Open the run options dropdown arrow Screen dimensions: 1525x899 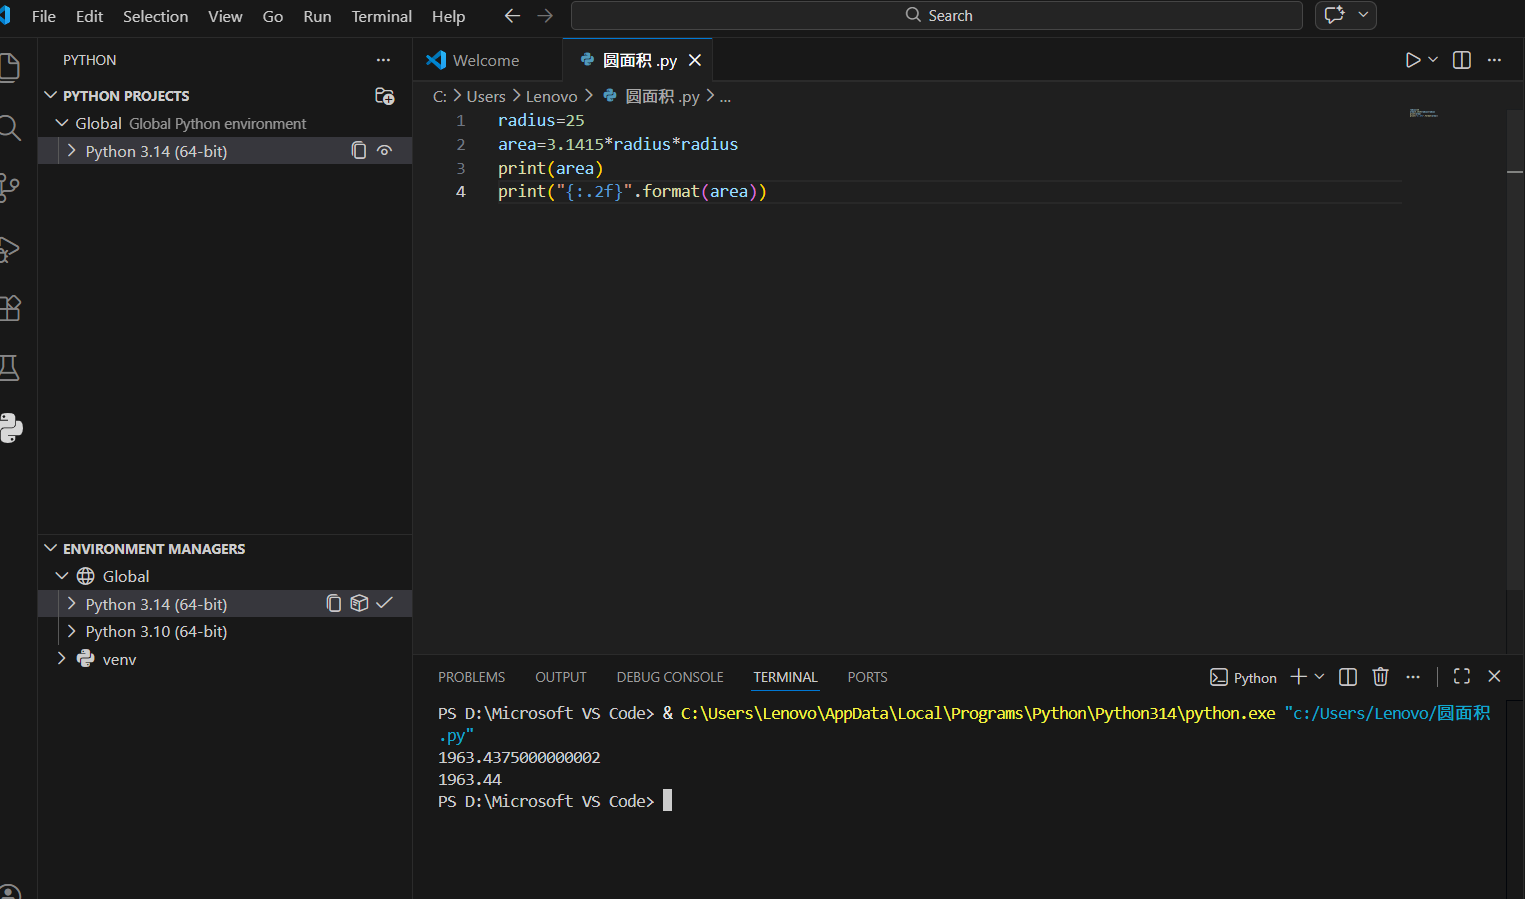tap(1433, 60)
